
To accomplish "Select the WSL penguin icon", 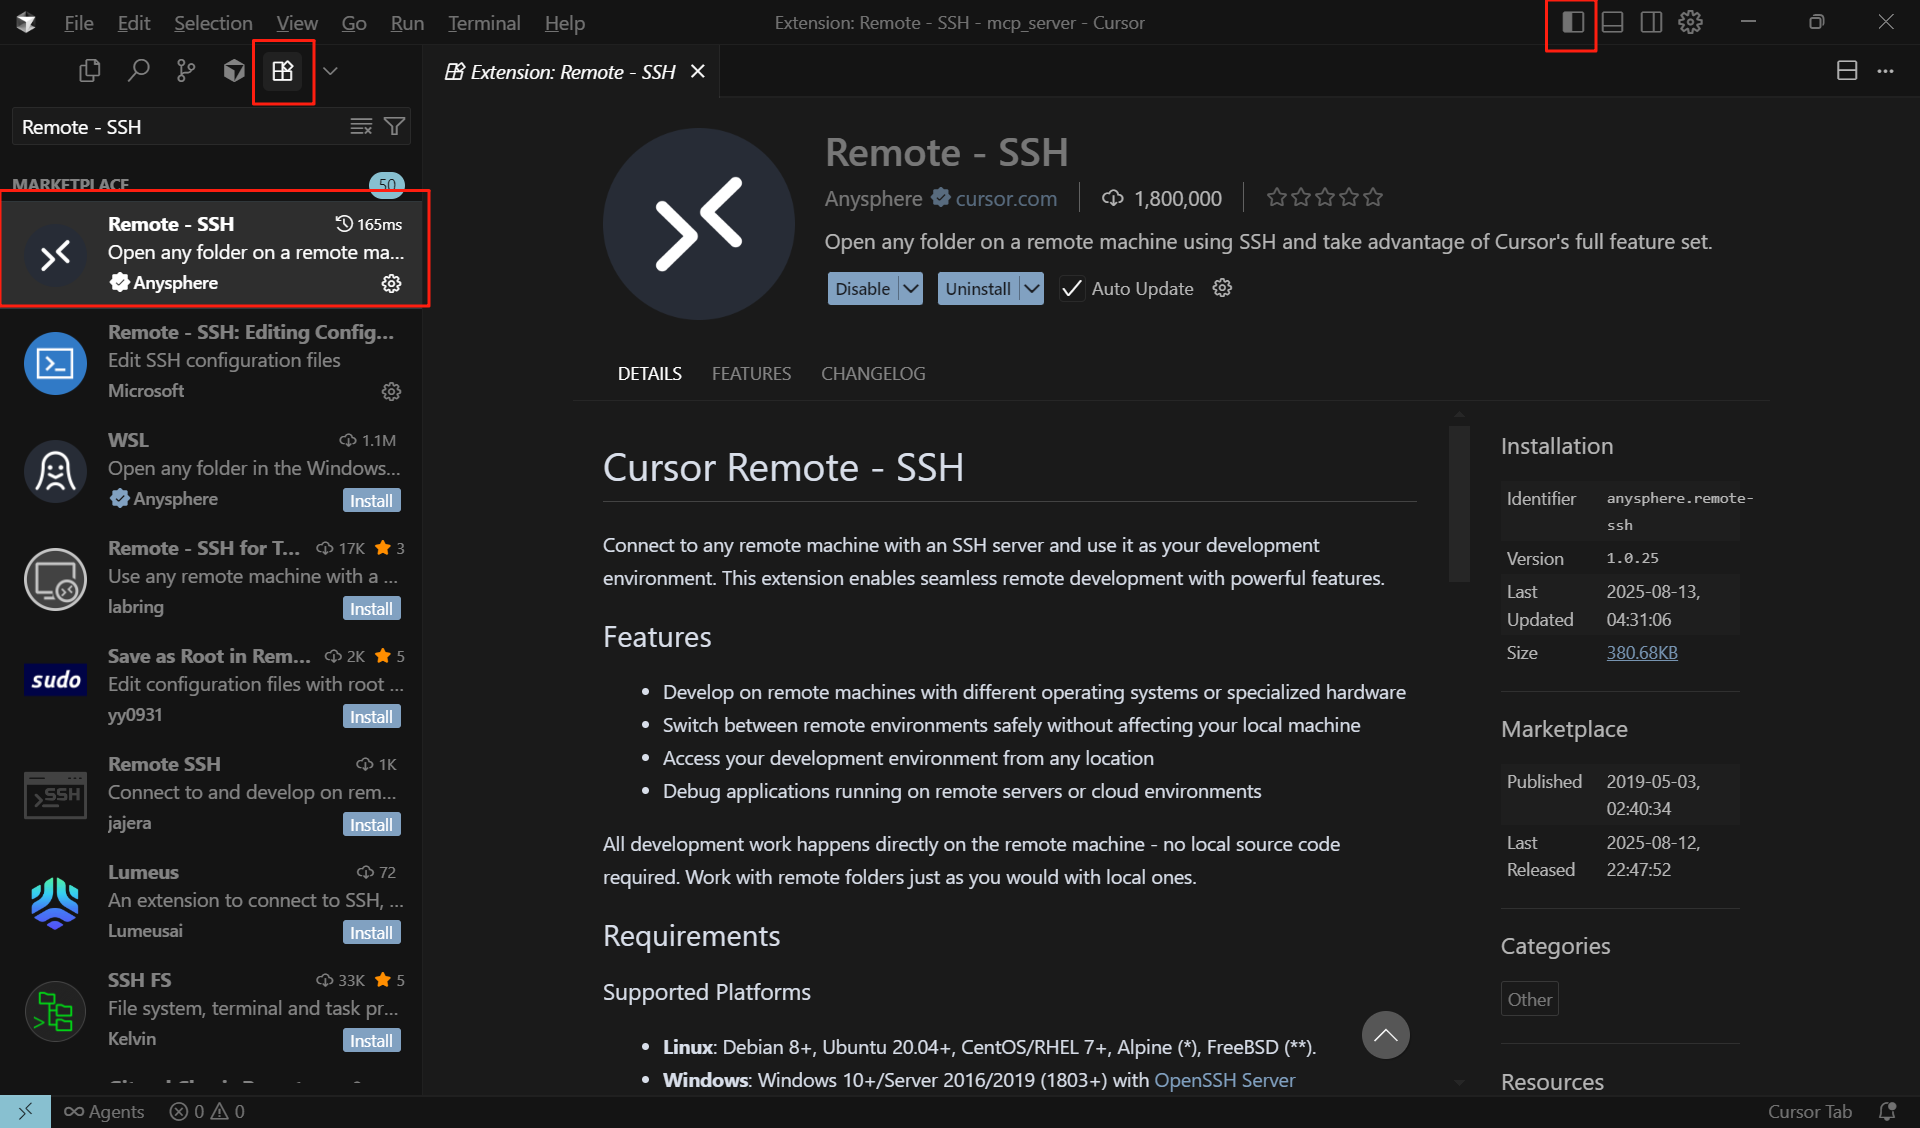I will tap(55, 471).
